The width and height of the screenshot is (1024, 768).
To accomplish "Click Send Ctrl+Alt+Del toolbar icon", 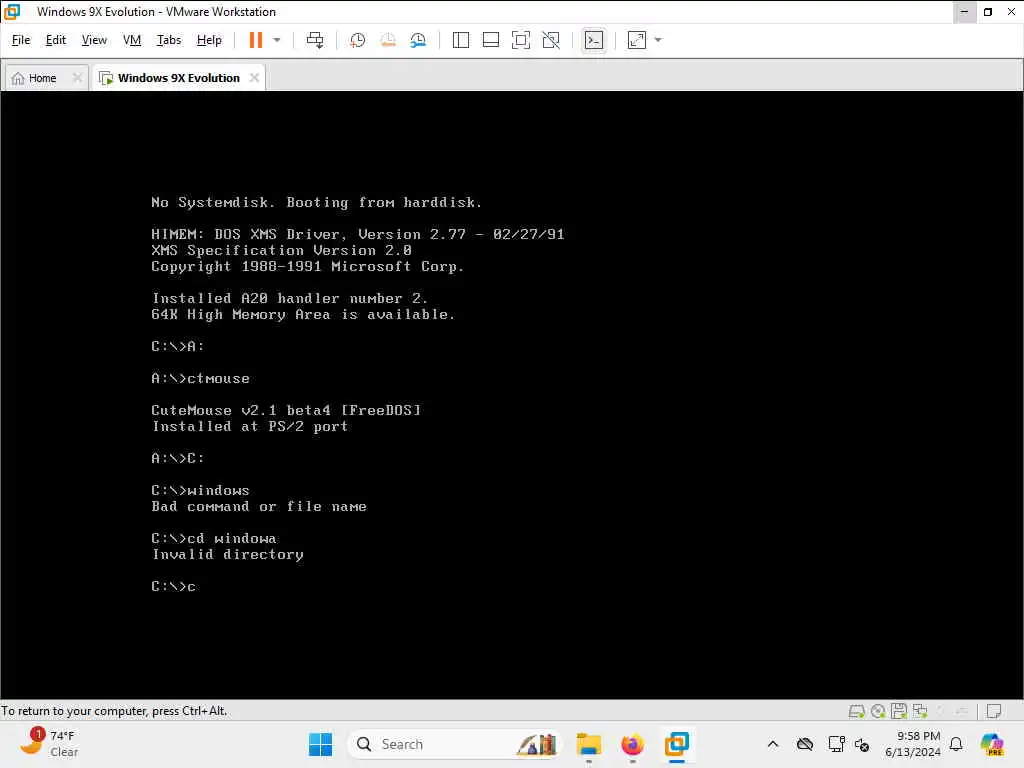I will click(x=315, y=40).
